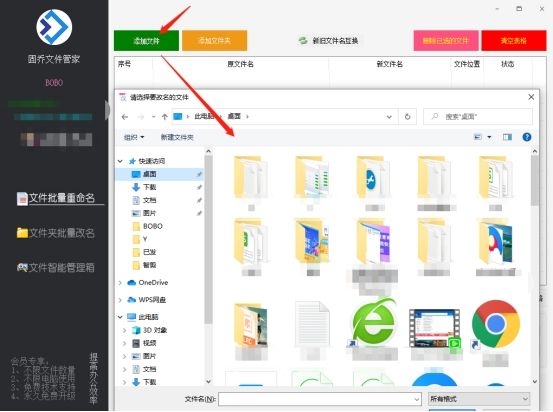553x412 pixels.
Task: Select the BOBO folder in tree
Action: coord(153,226)
